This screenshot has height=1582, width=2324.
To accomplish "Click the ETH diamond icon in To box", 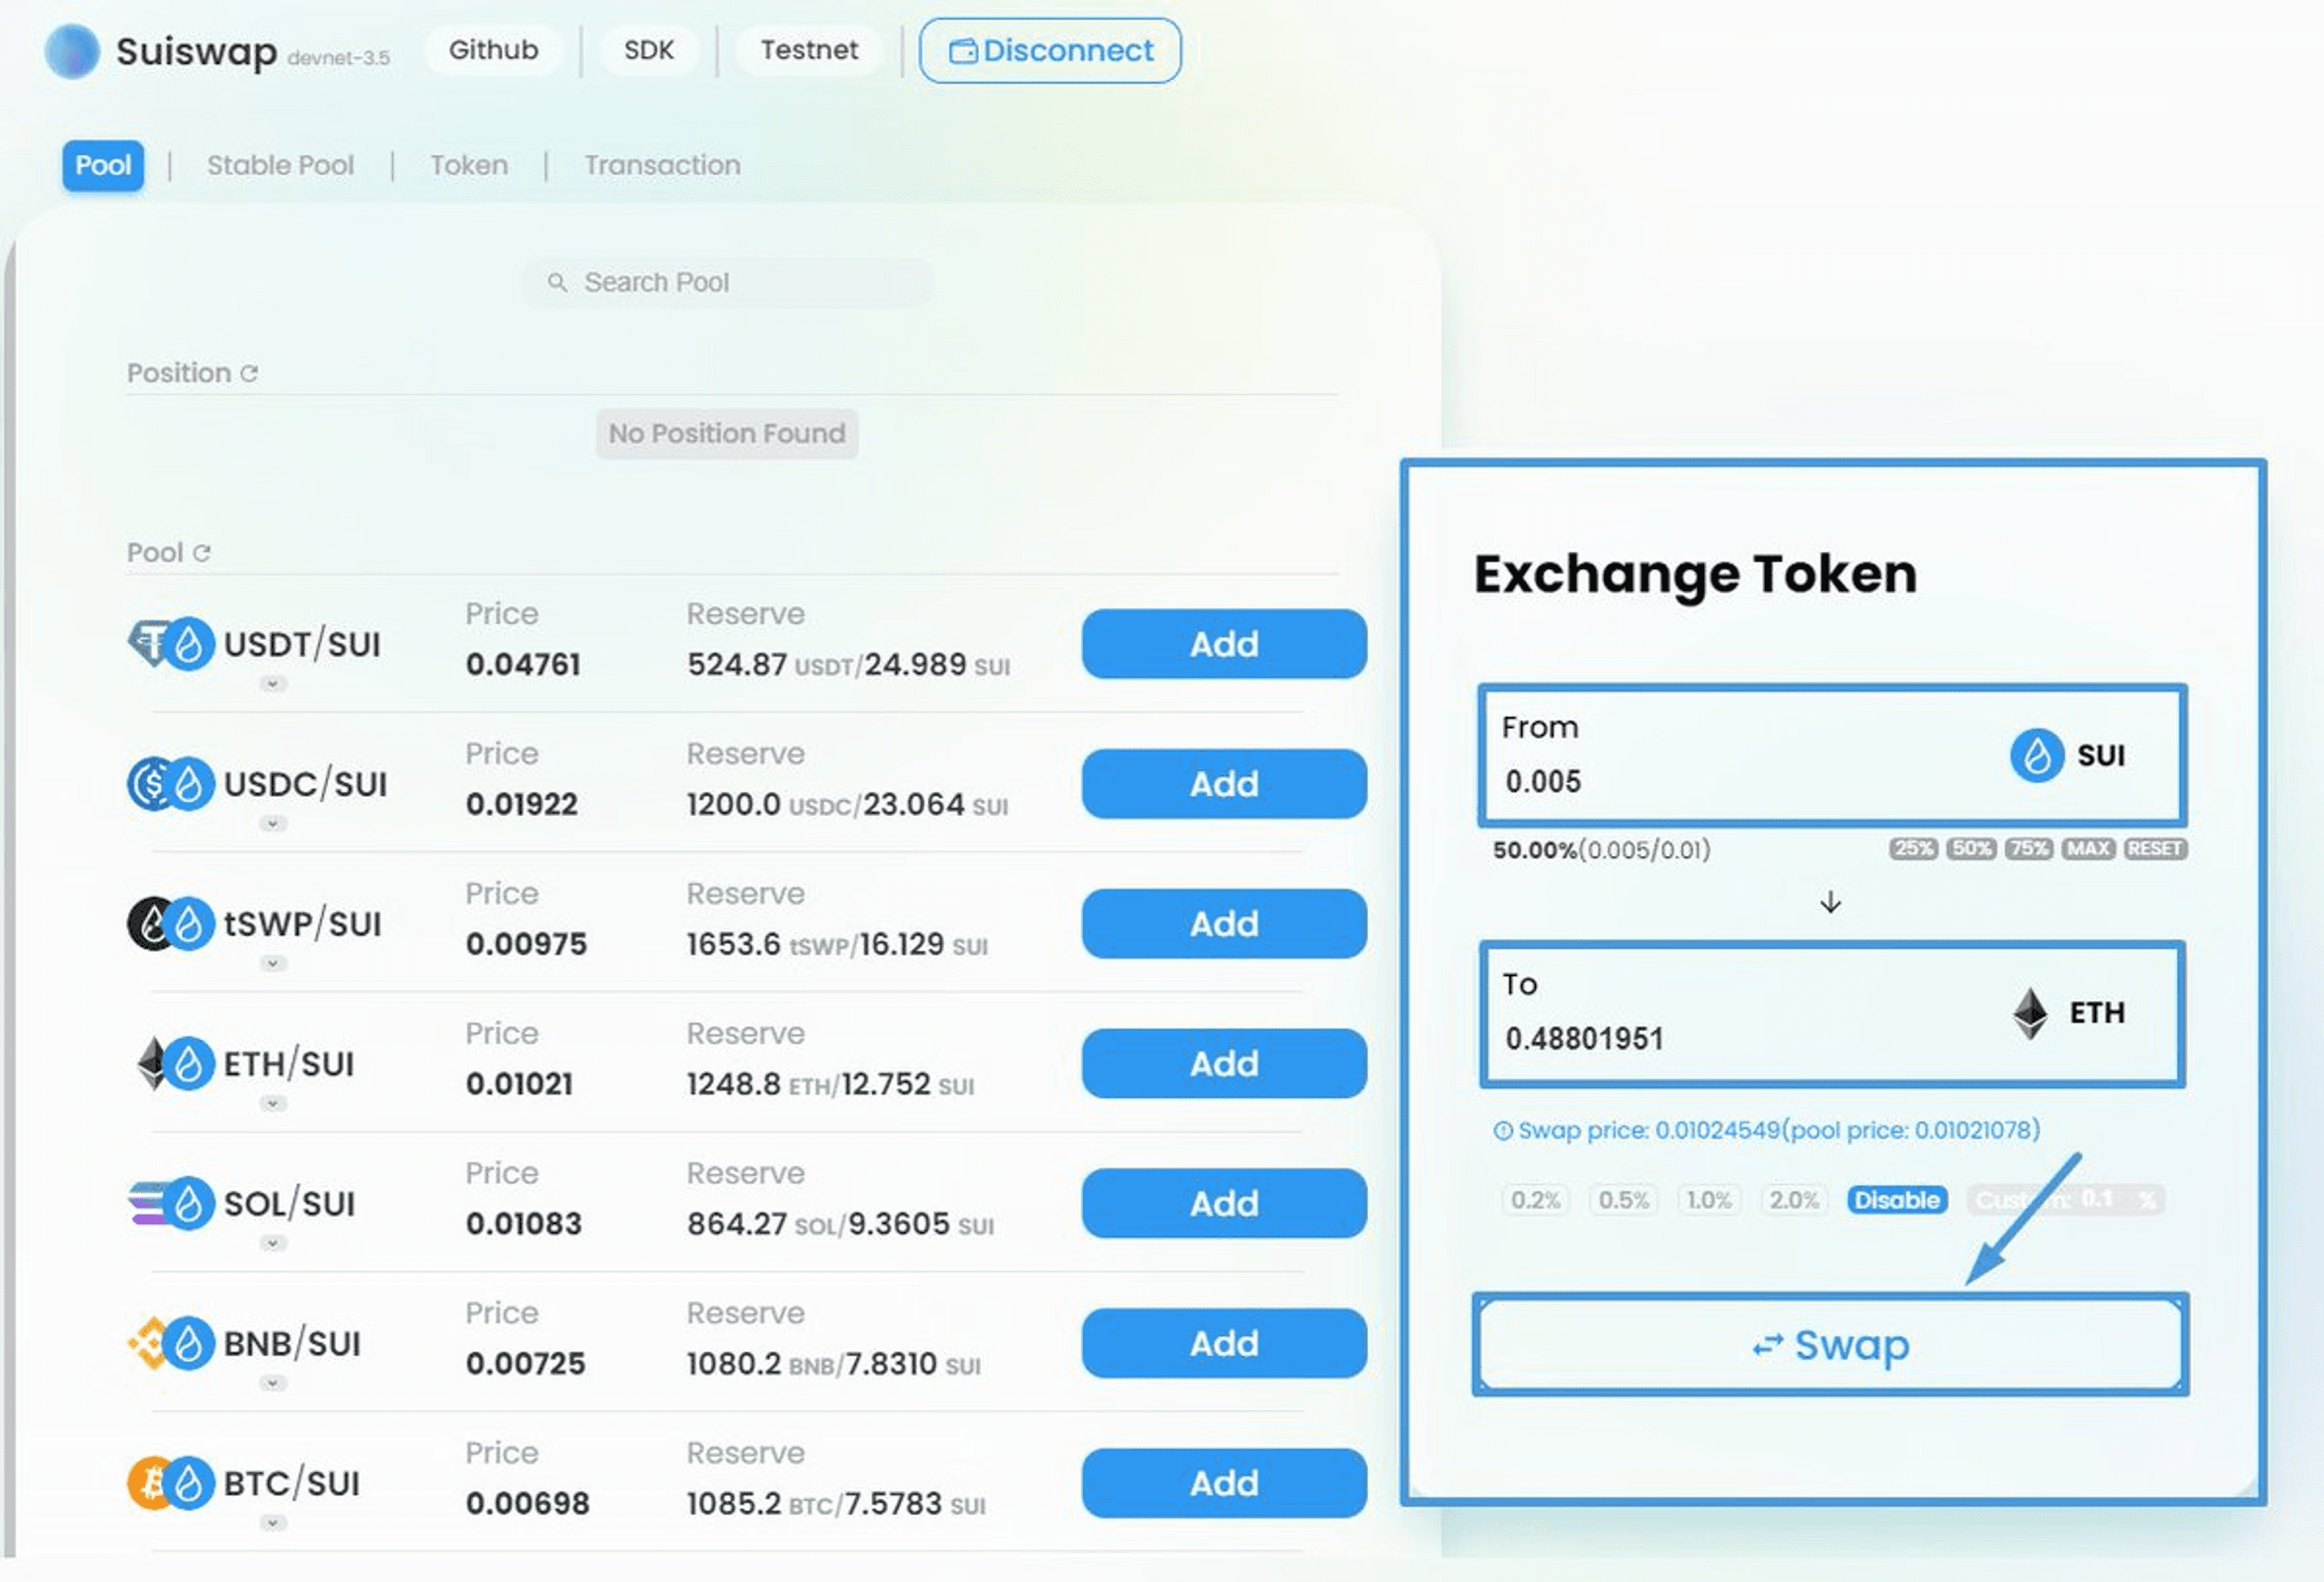I will [x=2030, y=1013].
